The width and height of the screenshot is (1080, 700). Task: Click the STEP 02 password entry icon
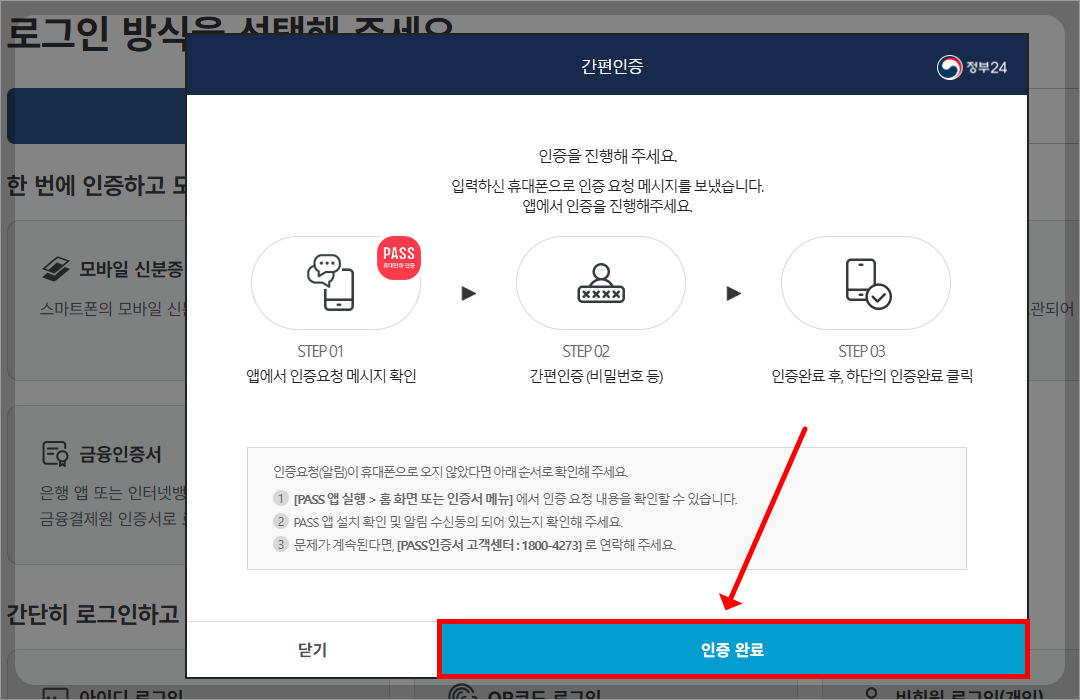tap(600, 283)
